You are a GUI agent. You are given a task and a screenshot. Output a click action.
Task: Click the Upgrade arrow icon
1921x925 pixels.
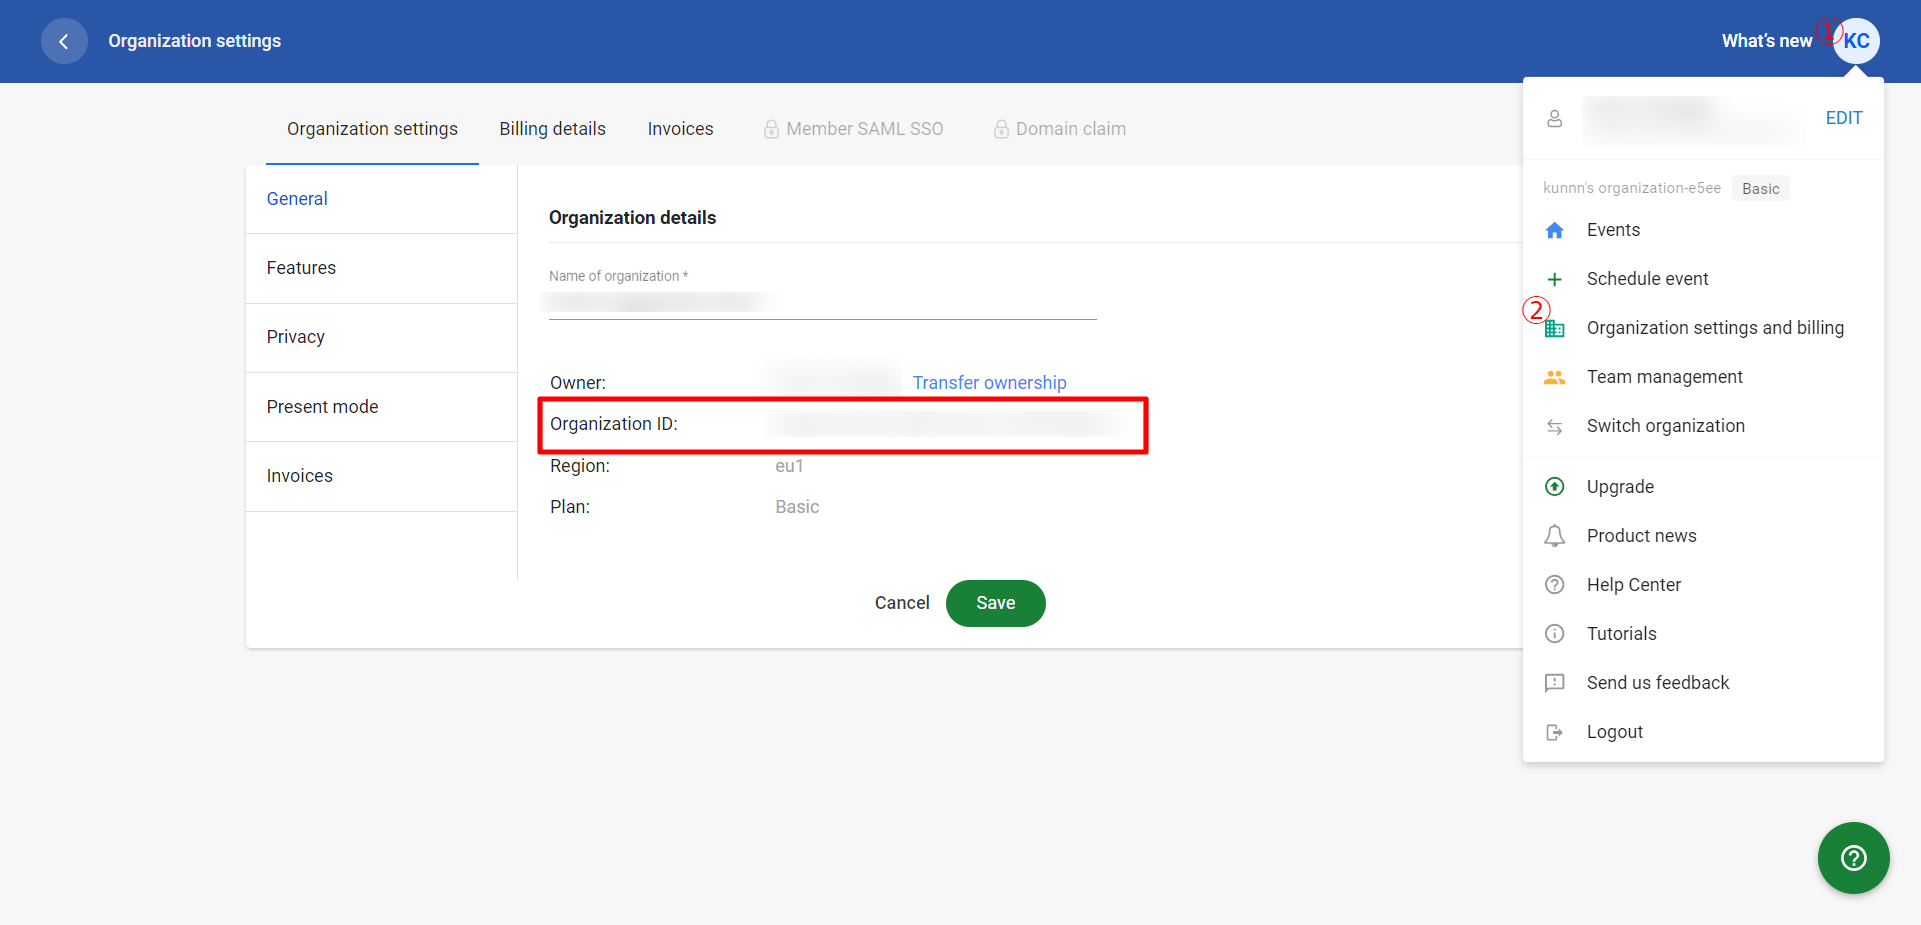[x=1554, y=487]
